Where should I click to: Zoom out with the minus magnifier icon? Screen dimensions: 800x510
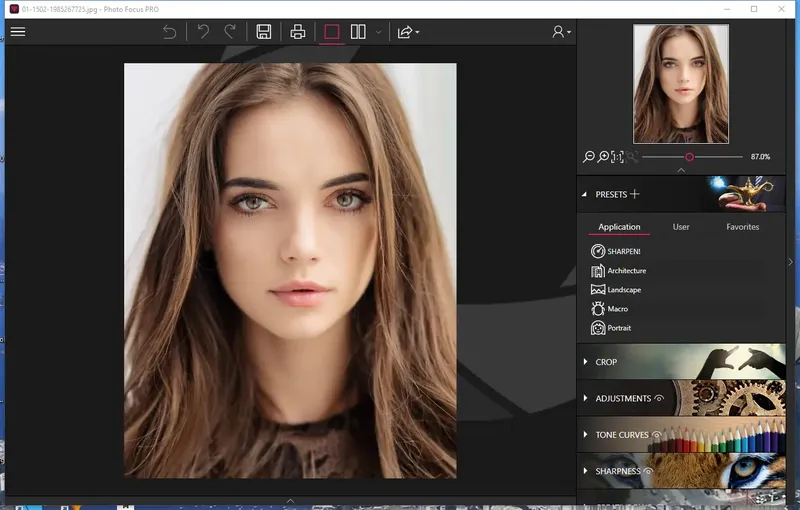[589, 157]
